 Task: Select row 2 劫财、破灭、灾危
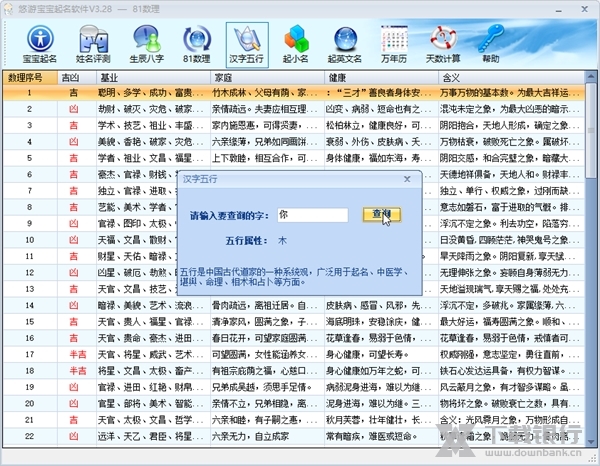[294, 109]
